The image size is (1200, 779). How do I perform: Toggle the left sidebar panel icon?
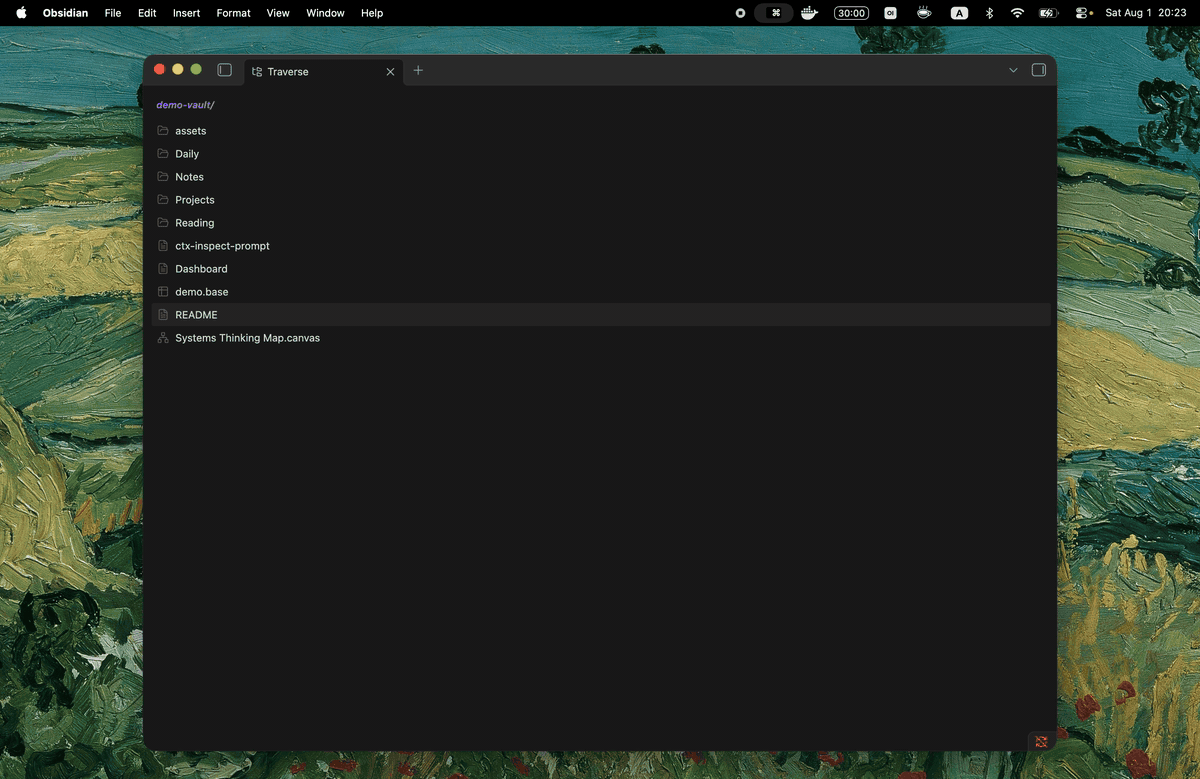coord(225,70)
